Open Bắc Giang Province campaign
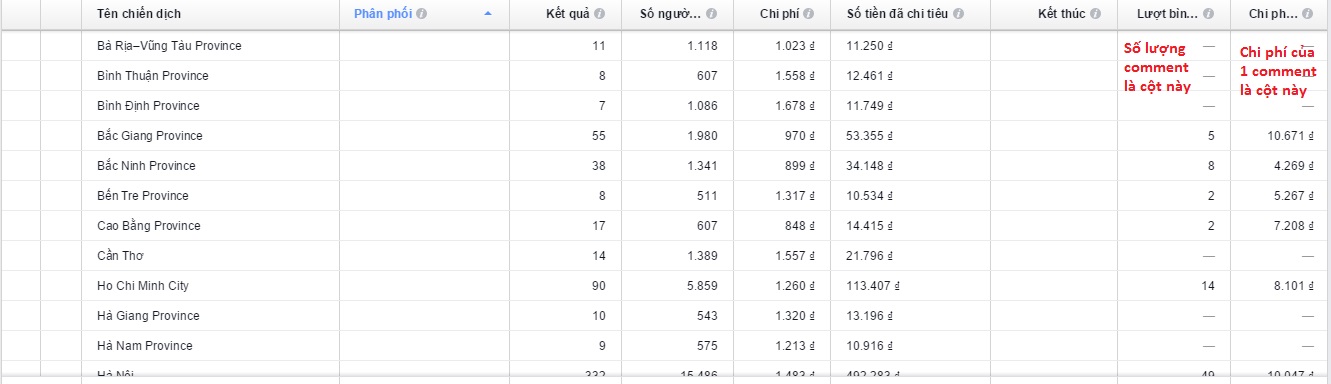The width and height of the screenshot is (1331, 384). click(150, 136)
